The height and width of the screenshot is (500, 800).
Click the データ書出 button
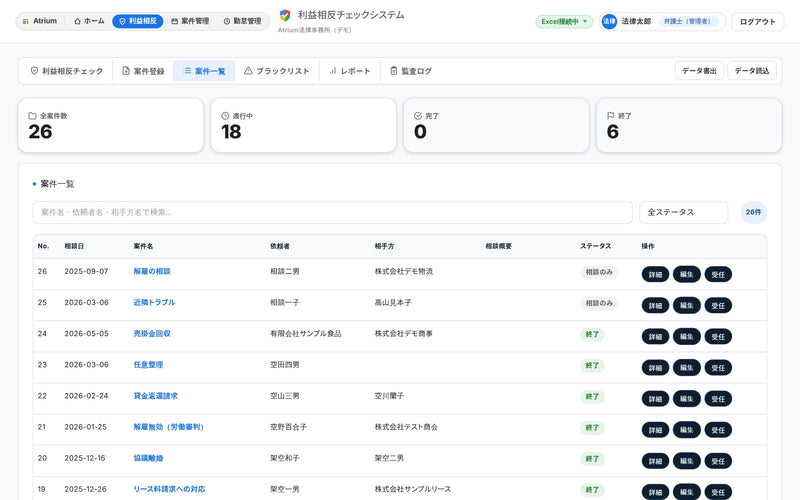[699, 71]
